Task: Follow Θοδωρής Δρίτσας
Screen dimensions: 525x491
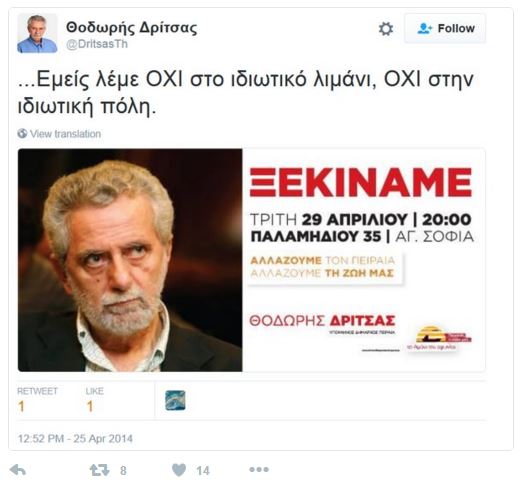Action: click(x=445, y=28)
